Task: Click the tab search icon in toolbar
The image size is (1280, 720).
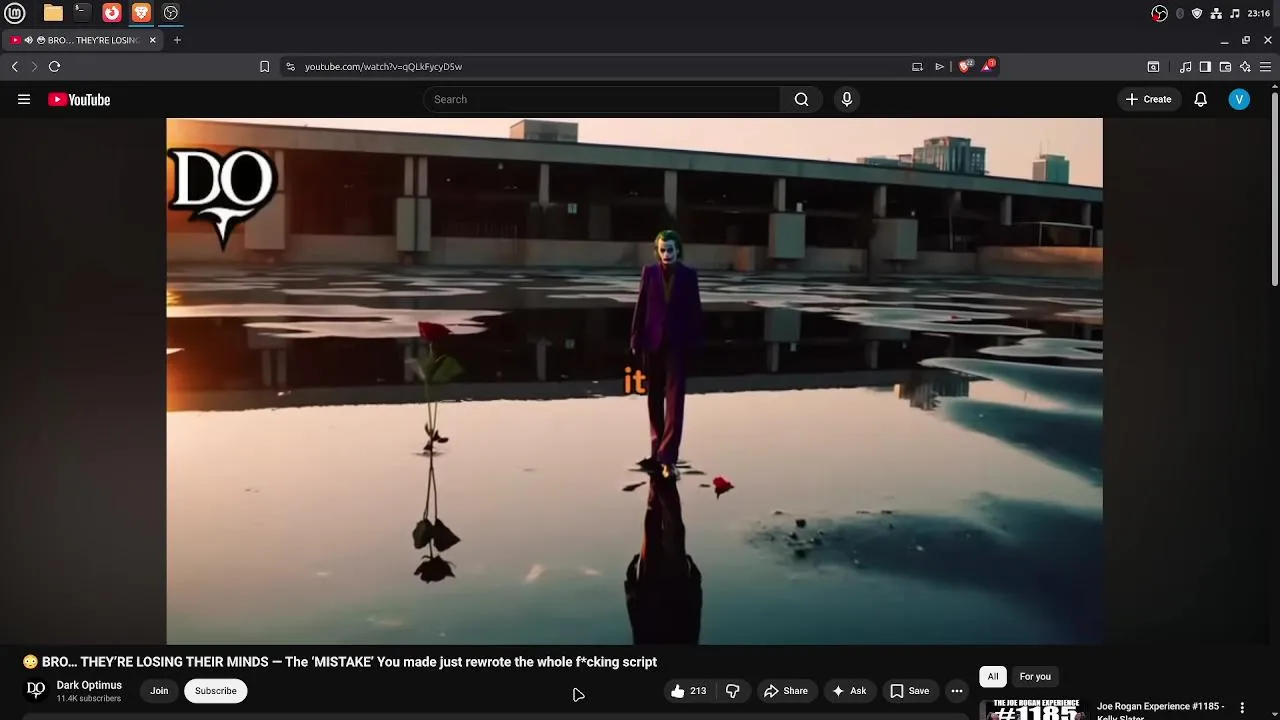Action: pyautogui.click(x=1153, y=67)
